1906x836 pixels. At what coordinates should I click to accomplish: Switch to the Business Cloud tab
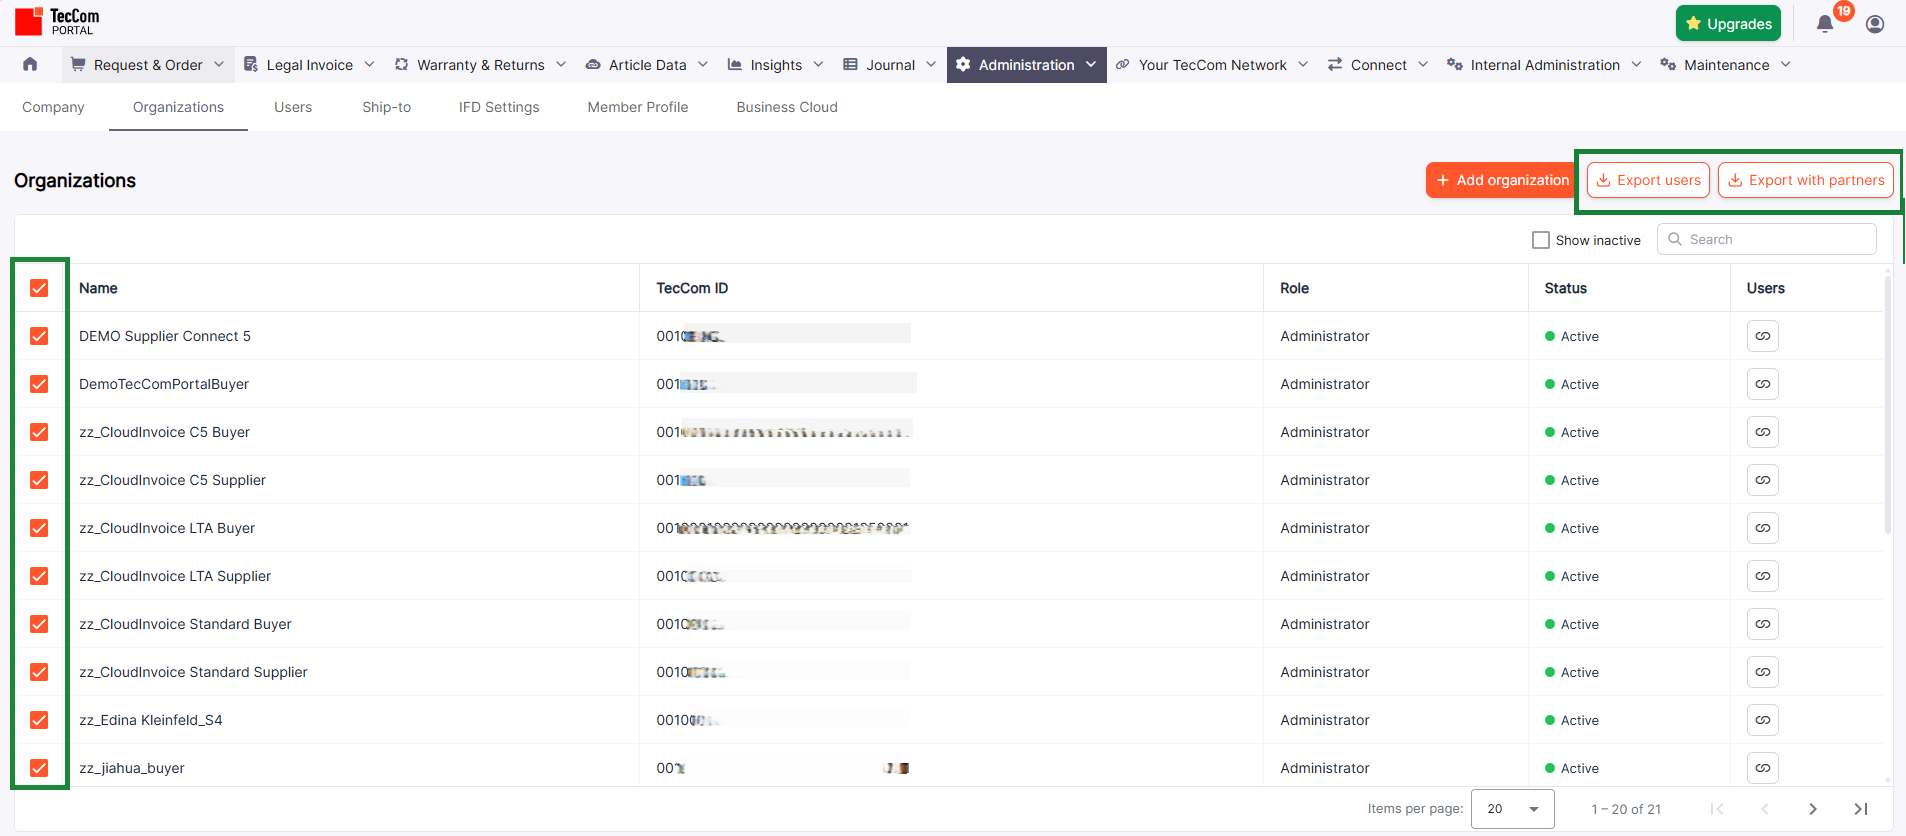[x=787, y=107]
